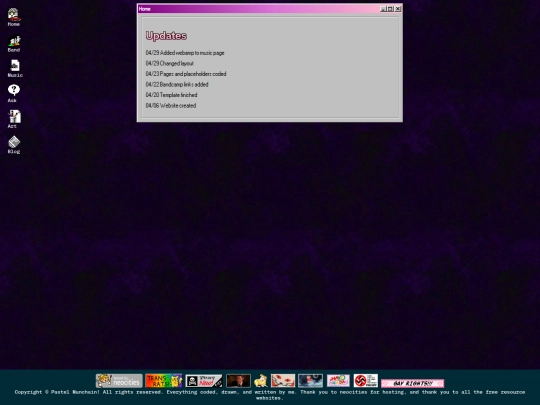Screen dimensions: 540x405
Task: Select the '04/22 Bandcamp links added' entry
Action: (x=177, y=84)
